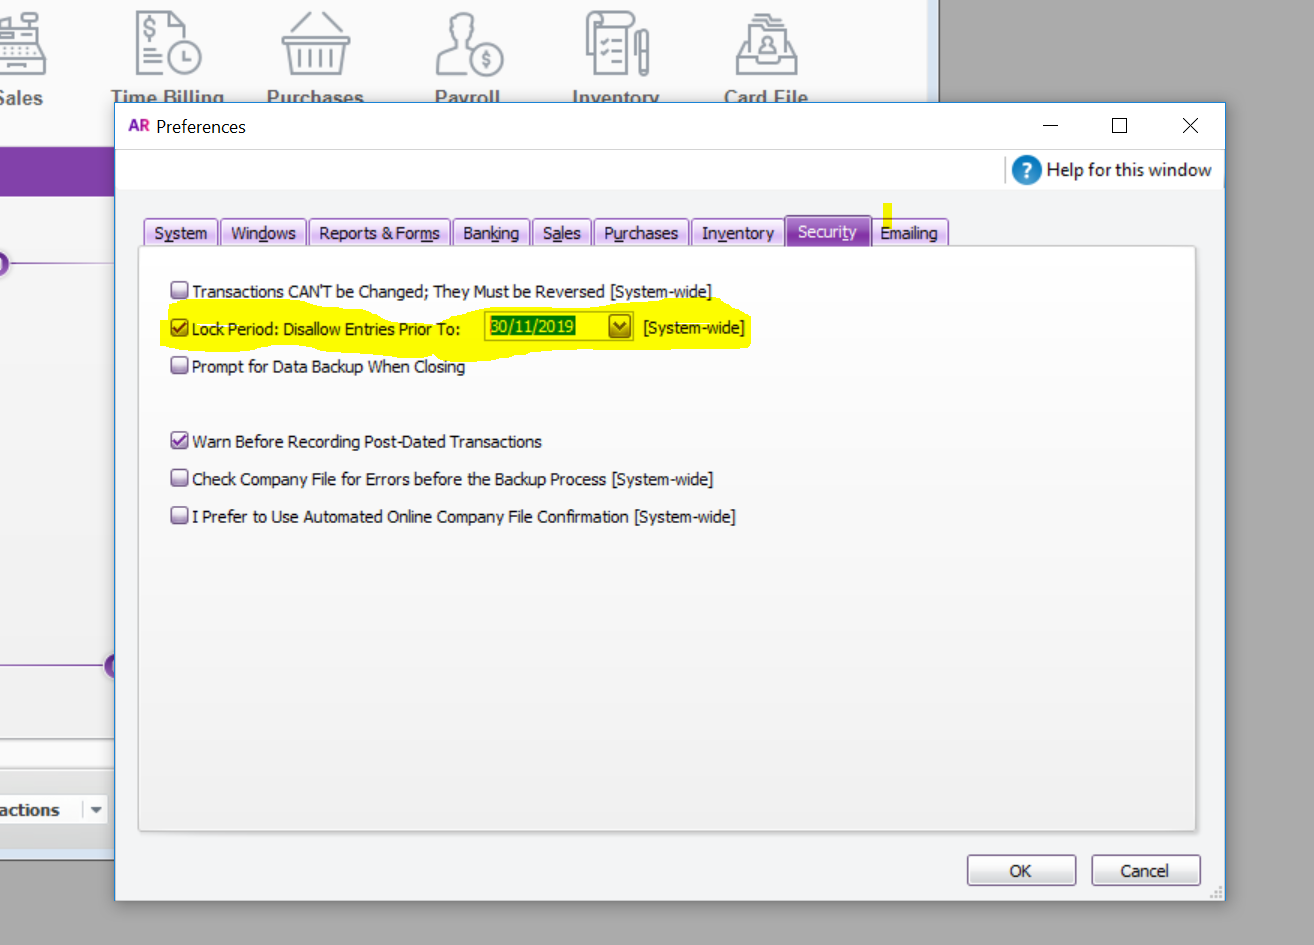Toggle Warn Before Recording Post-Dated Transactions

[x=179, y=441]
